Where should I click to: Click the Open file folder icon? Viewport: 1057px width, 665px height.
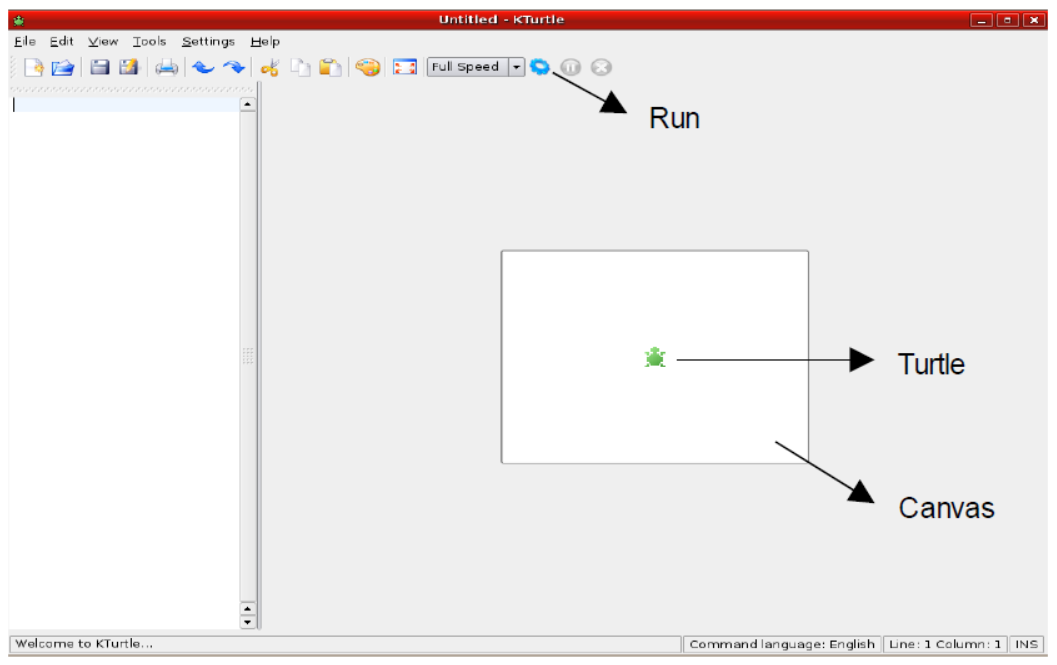click(x=63, y=67)
